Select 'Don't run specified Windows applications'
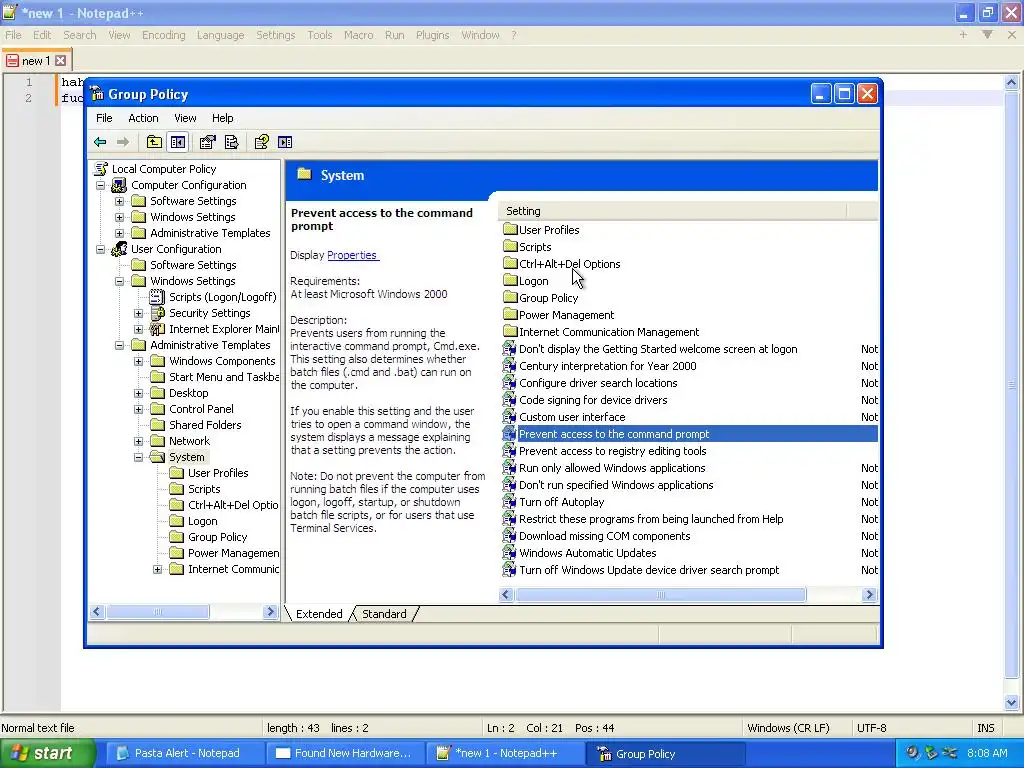Screen dimensions: 1024x768 tap(616, 485)
